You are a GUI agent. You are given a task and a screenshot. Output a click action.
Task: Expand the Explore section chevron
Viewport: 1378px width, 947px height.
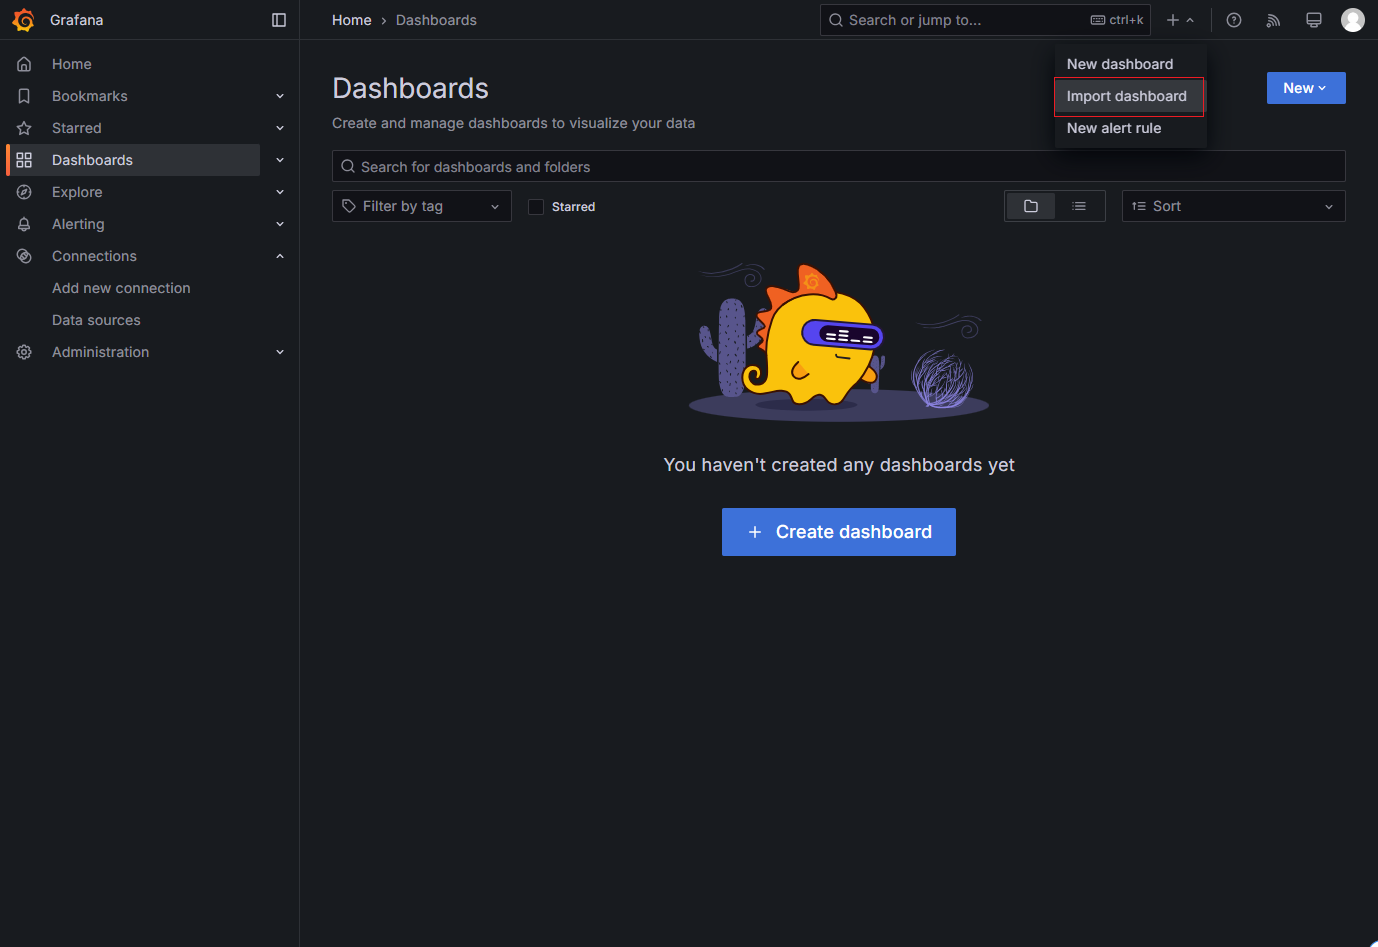280,192
